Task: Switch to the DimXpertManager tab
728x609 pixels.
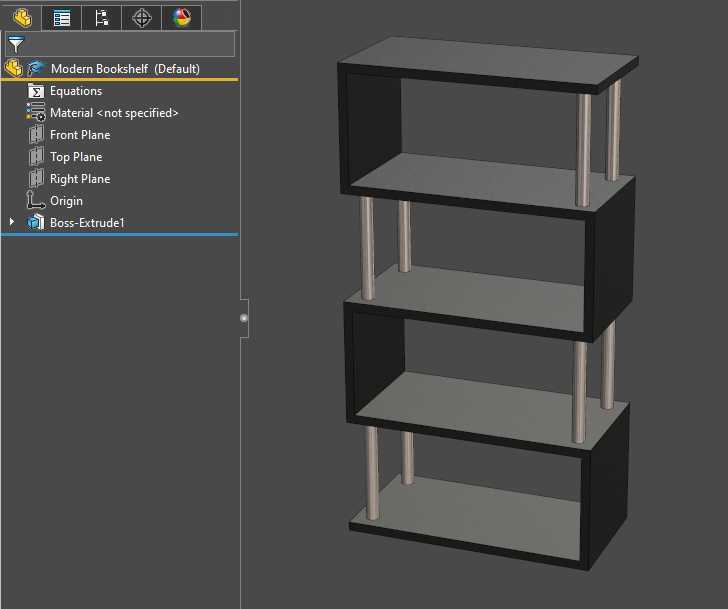Action: (142, 18)
